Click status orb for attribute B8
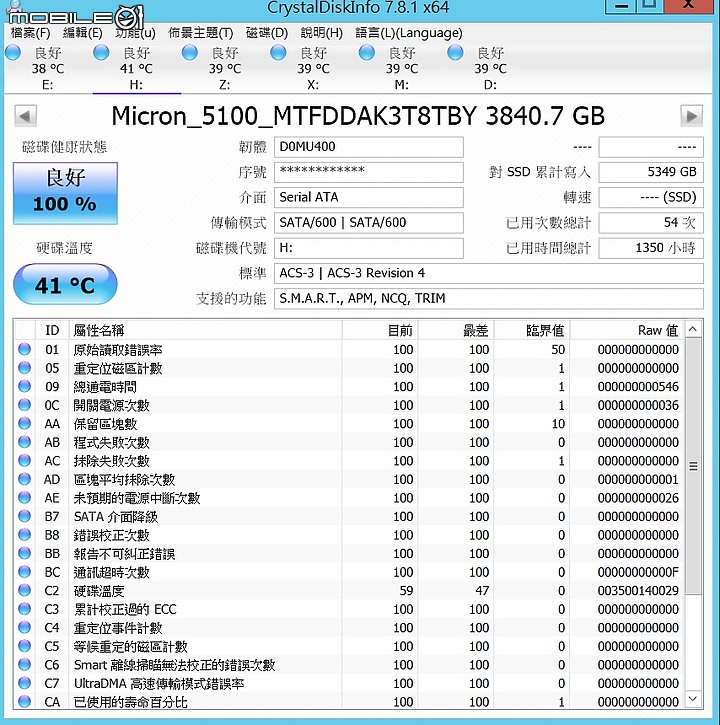The image size is (720, 725). coord(25,535)
